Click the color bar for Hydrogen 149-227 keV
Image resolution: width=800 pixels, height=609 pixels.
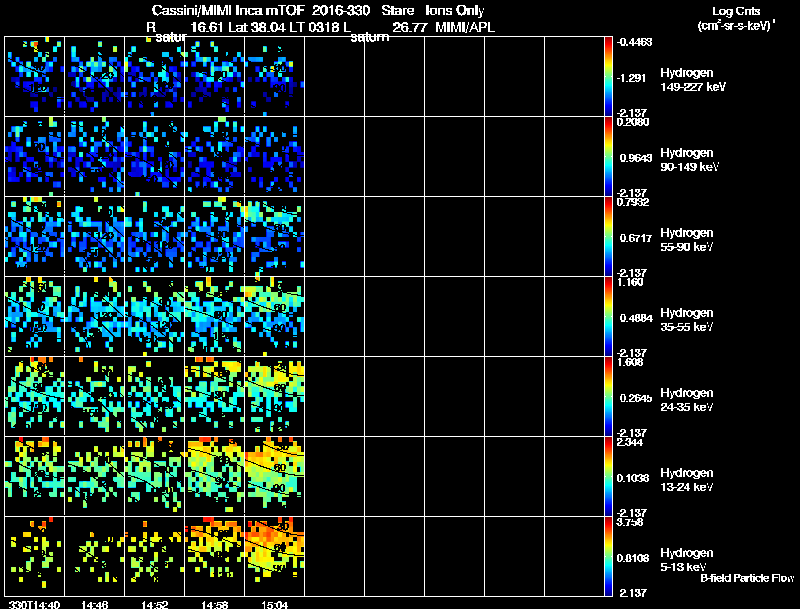point(608,77)
